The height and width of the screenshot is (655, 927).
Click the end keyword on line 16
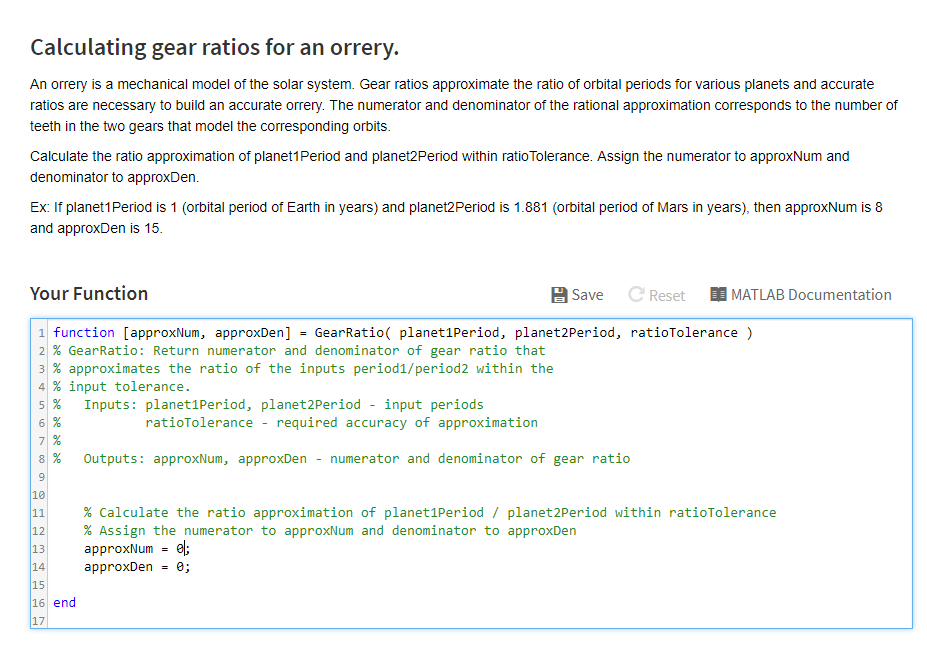64,602
